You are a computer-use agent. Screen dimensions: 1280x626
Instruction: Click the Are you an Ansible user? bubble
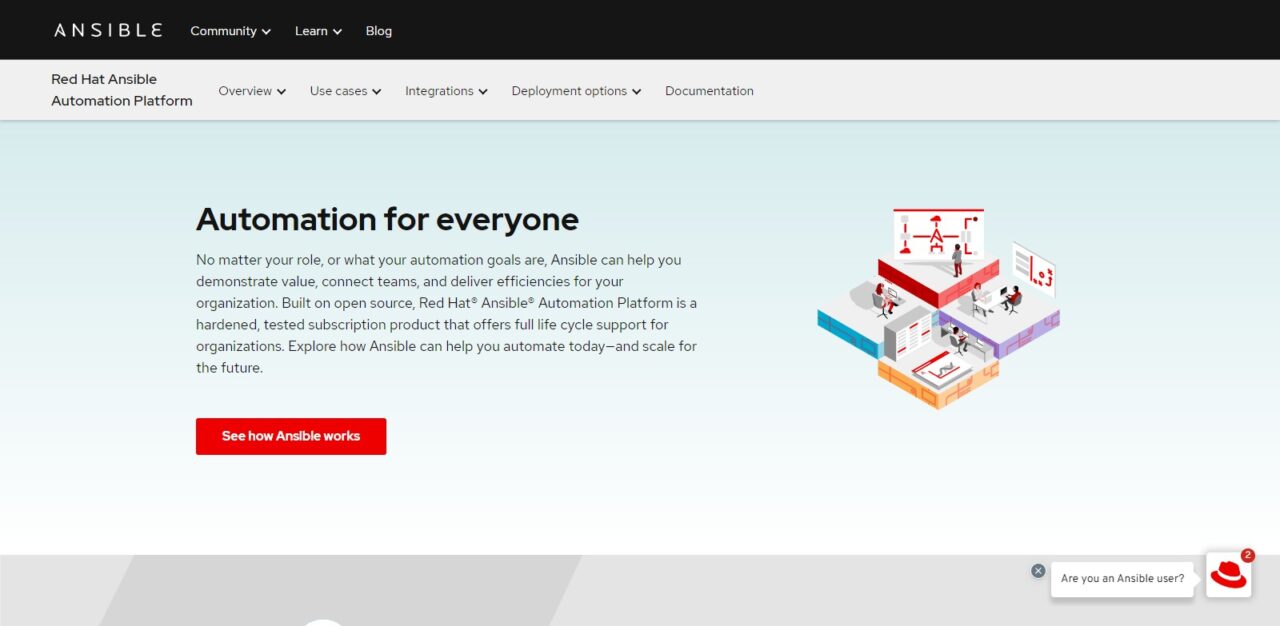(1122, 578)
